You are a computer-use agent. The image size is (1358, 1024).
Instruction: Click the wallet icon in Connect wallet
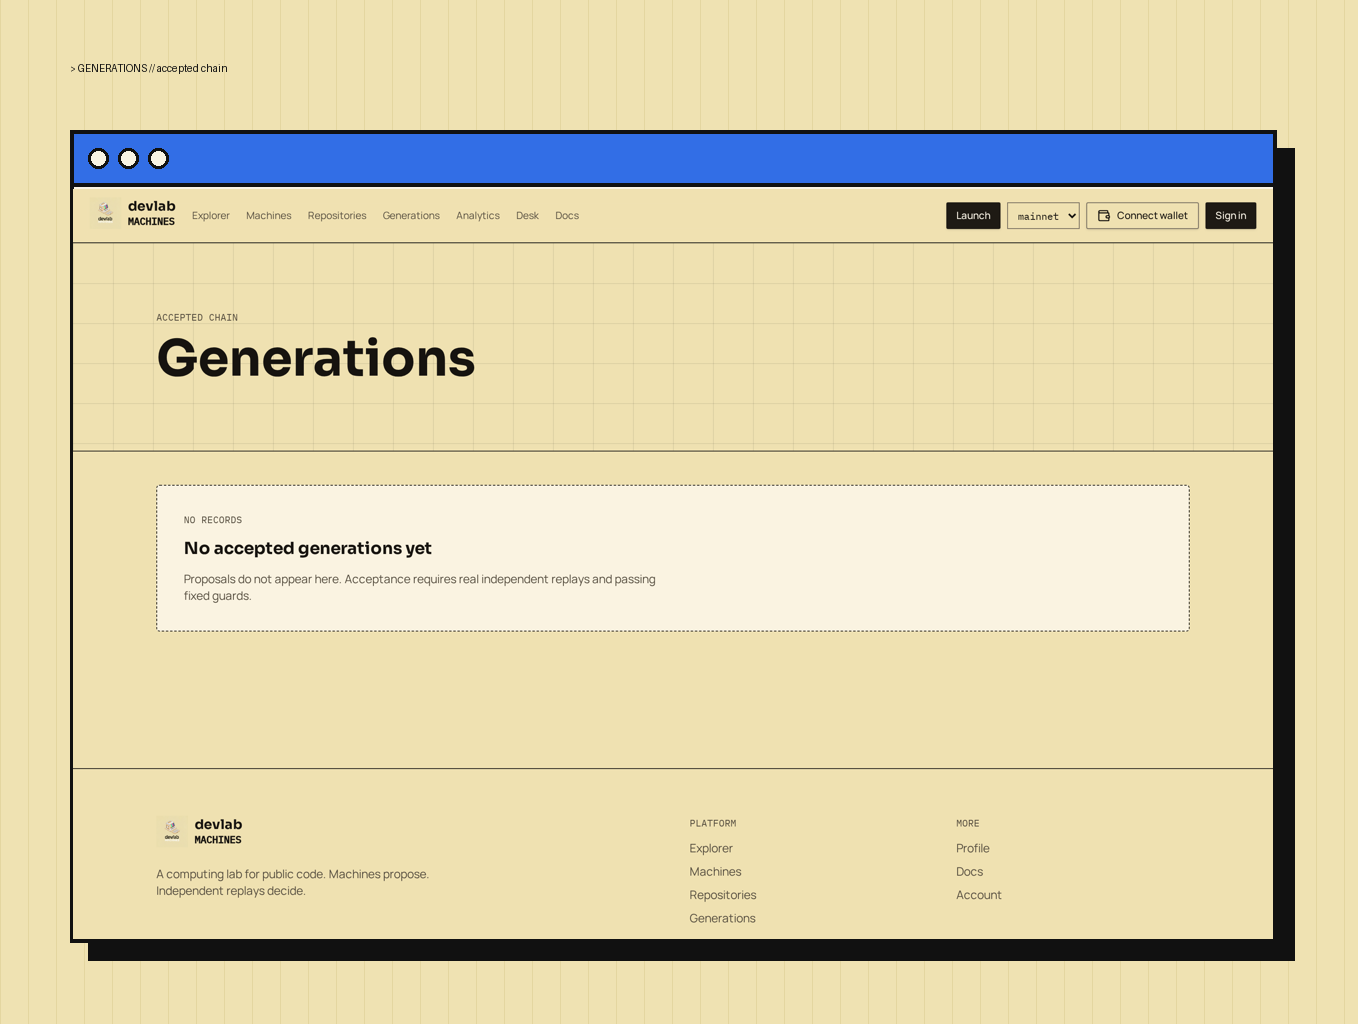[1104, 216]
